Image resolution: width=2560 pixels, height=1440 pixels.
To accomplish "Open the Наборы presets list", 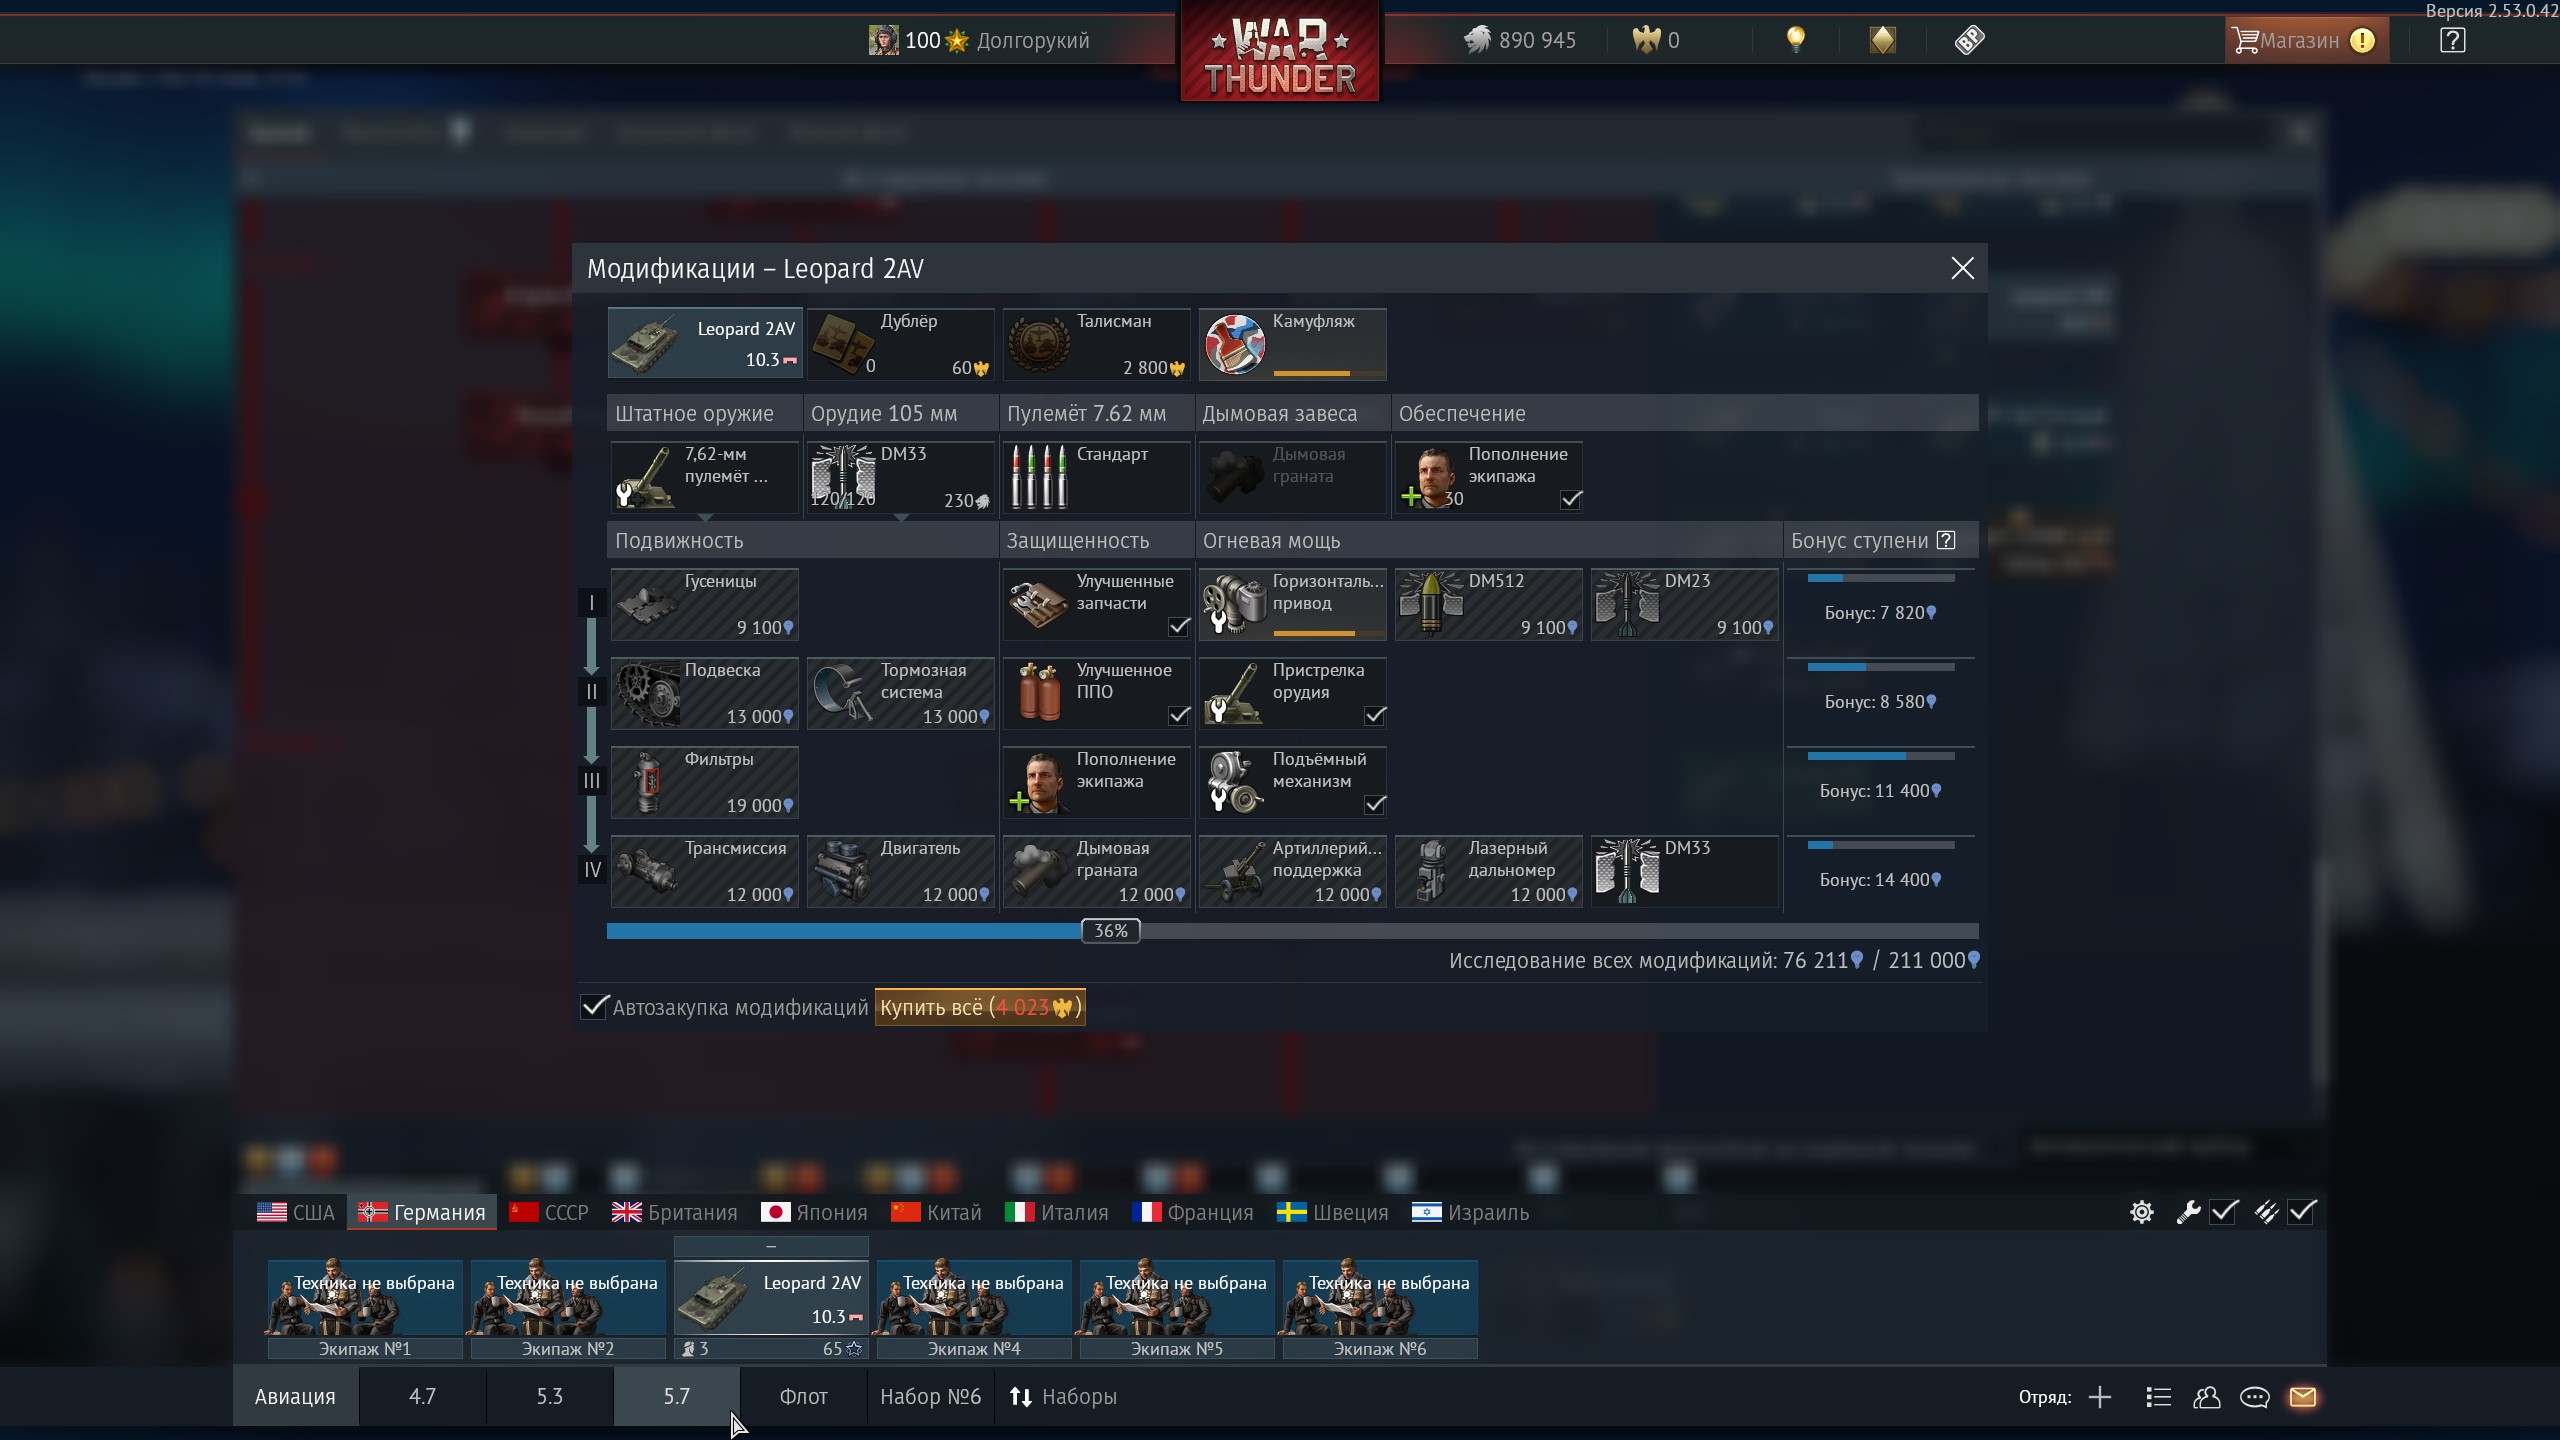I will click(x=1063, y=1397).
